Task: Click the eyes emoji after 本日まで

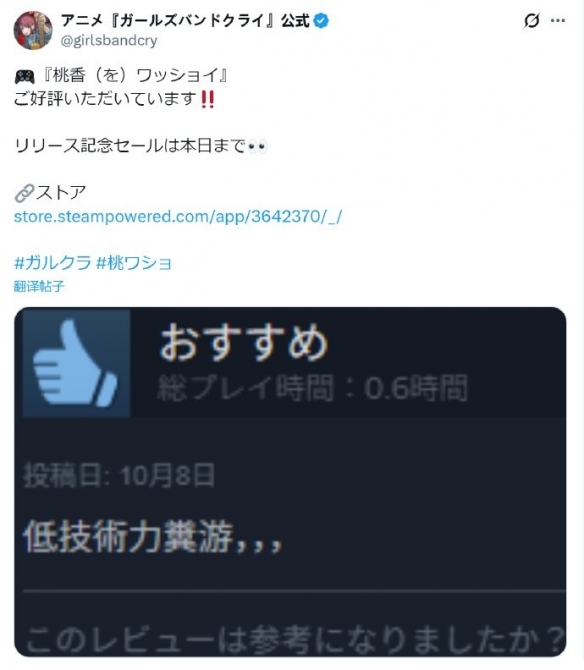Action: coord(258,147)
